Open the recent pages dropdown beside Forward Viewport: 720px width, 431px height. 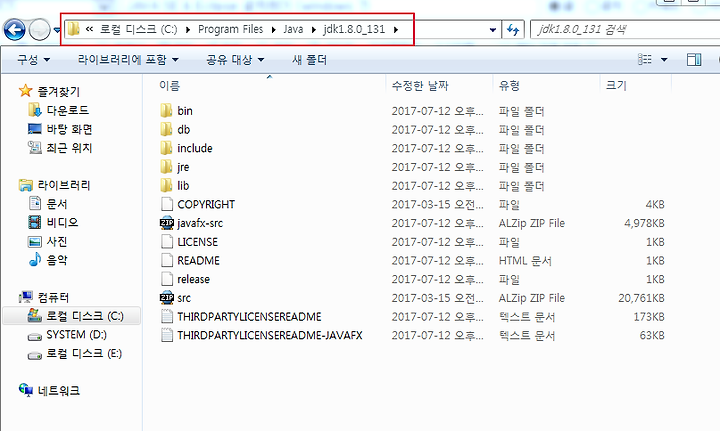click(57, 30)
